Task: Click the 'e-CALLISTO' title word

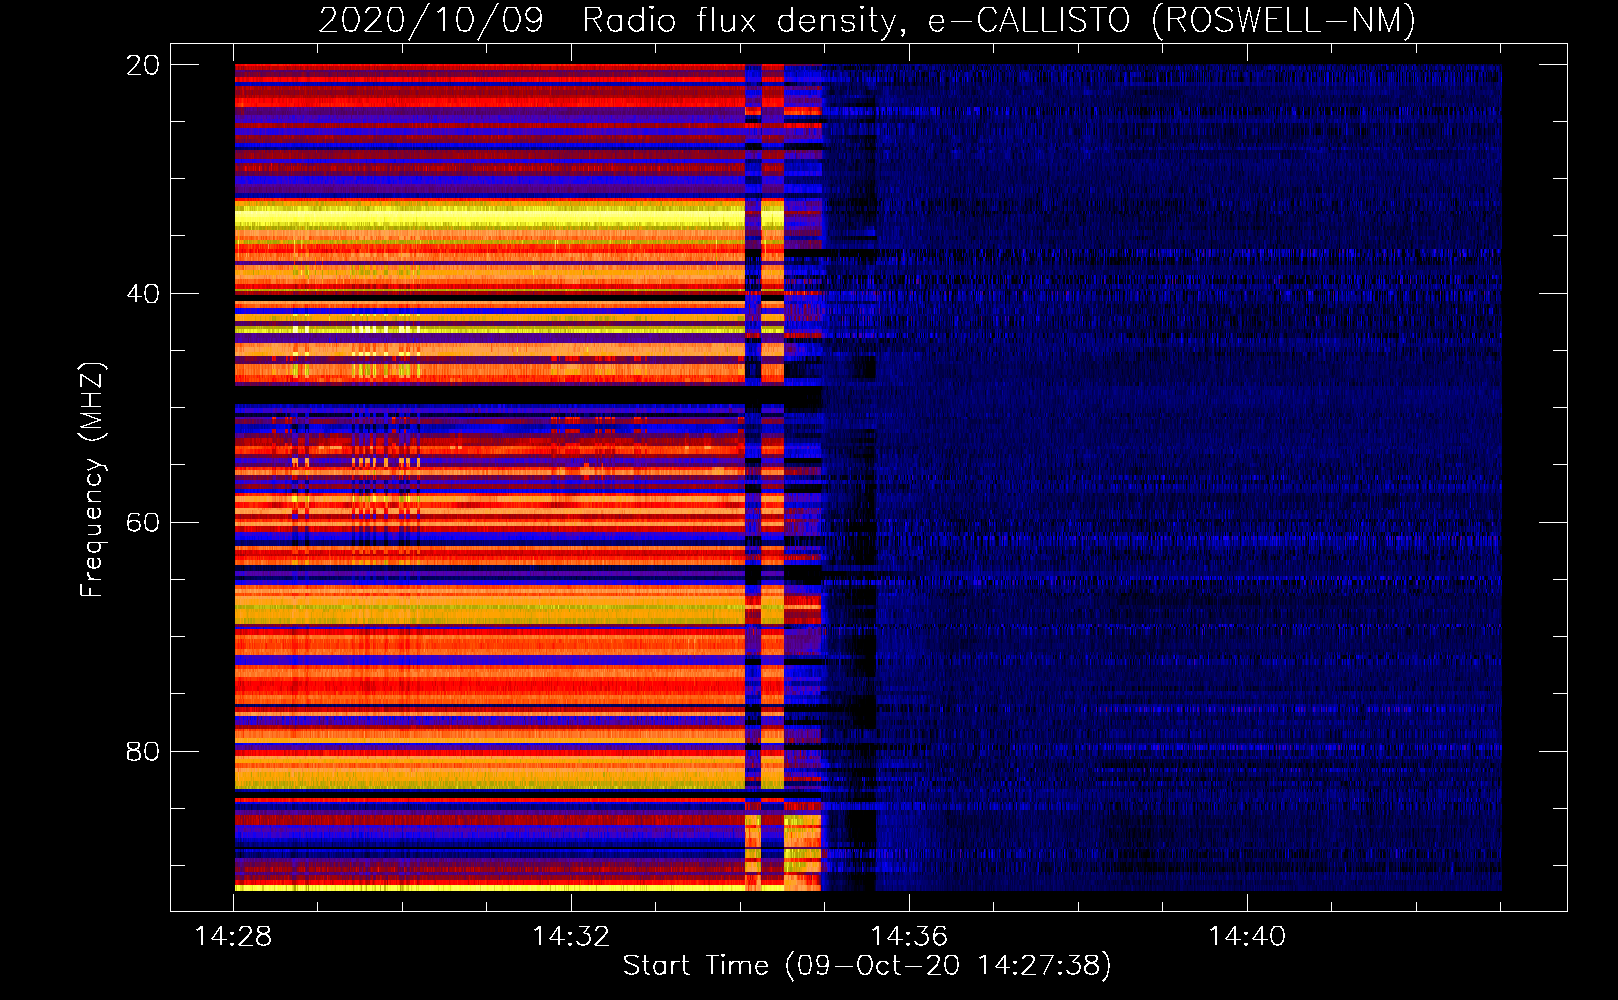Action: tap(1029, 20)
